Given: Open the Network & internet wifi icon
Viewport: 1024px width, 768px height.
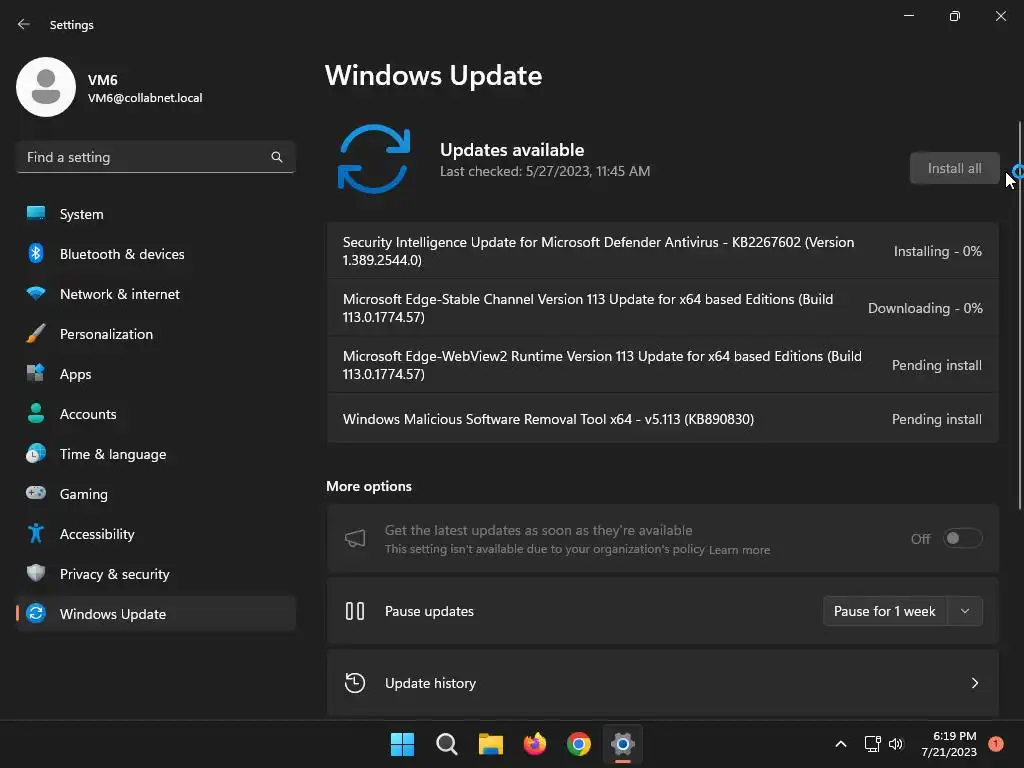Looking at the screenshot, I should 36,293.
